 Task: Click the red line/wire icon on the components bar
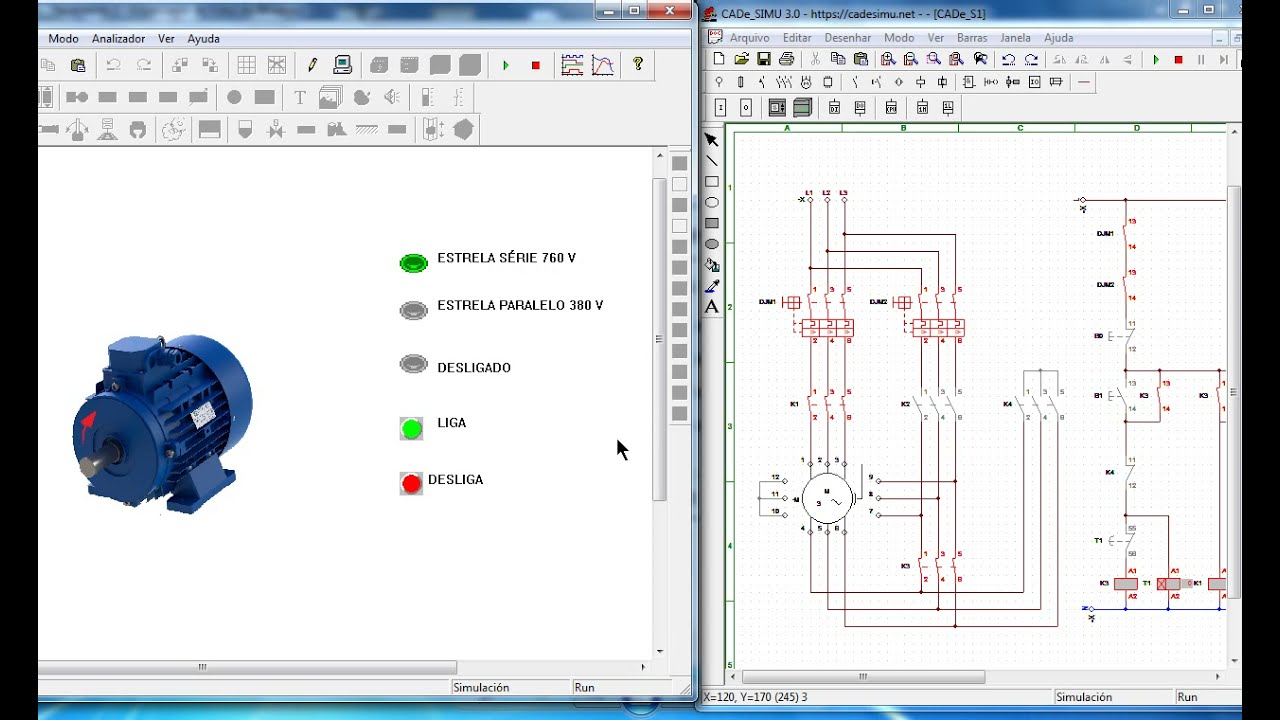(1083, 83)
